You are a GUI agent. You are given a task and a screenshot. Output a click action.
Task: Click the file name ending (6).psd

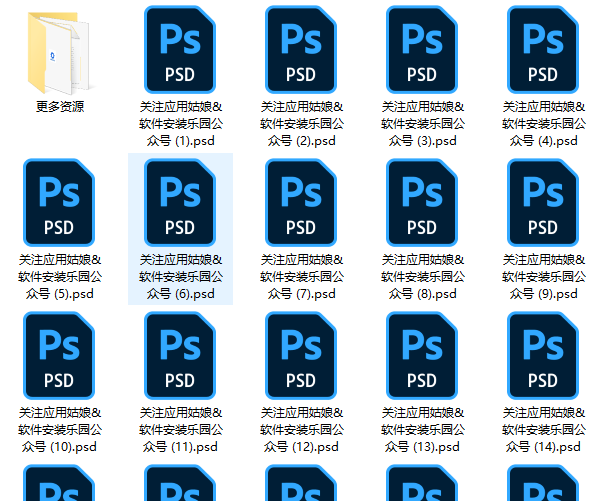pyautogui.click(x=181, y=277)
